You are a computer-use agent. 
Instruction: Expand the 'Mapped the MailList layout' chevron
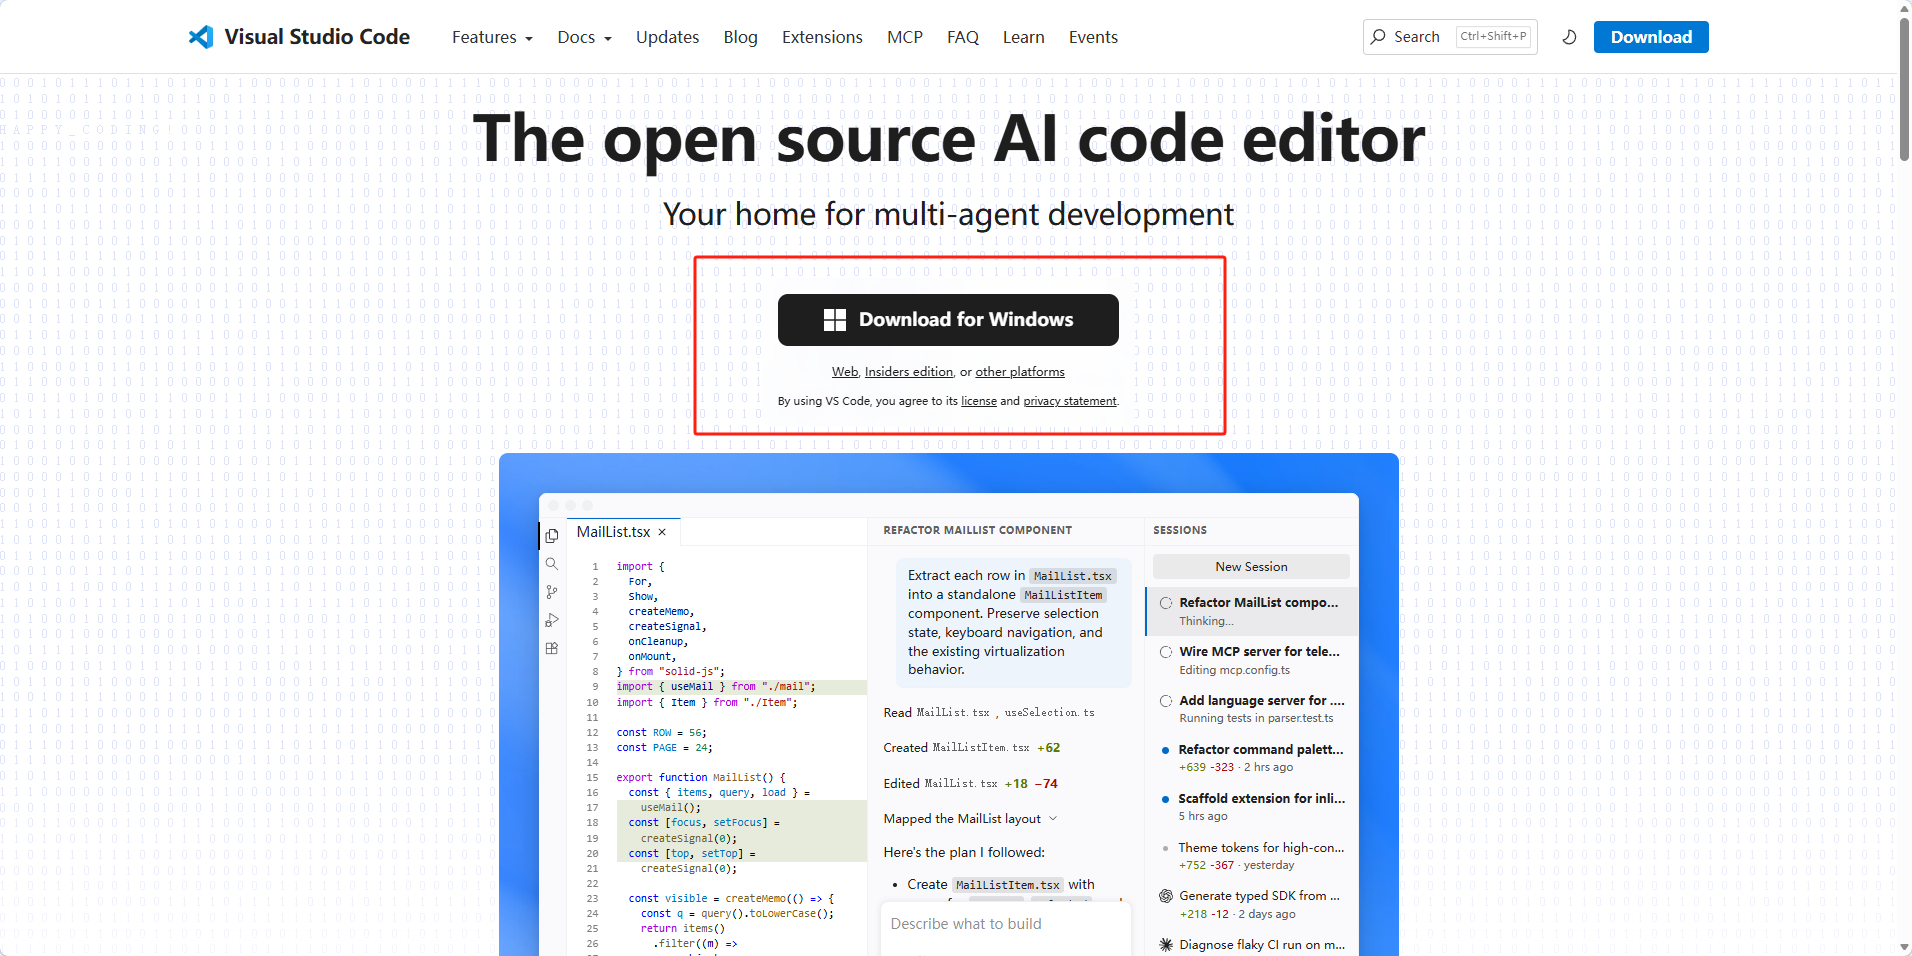[1053, 819]
